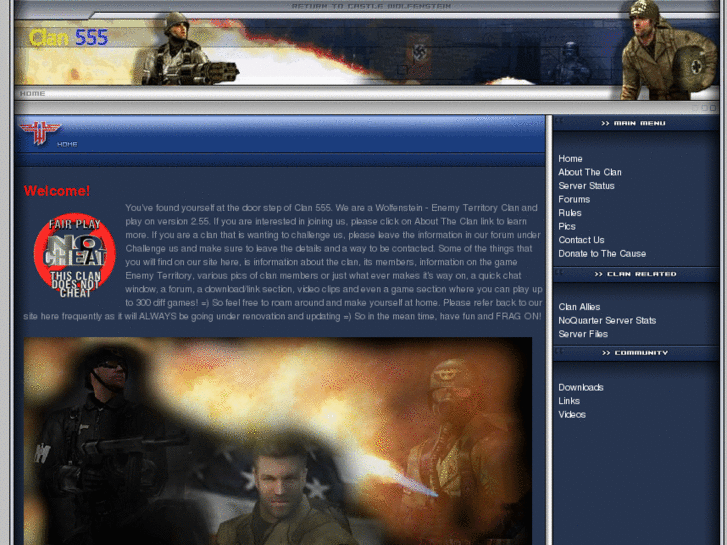Click the red Welcome! heading
The height and width of the screenshot is (545, 727).
point(57,191)
